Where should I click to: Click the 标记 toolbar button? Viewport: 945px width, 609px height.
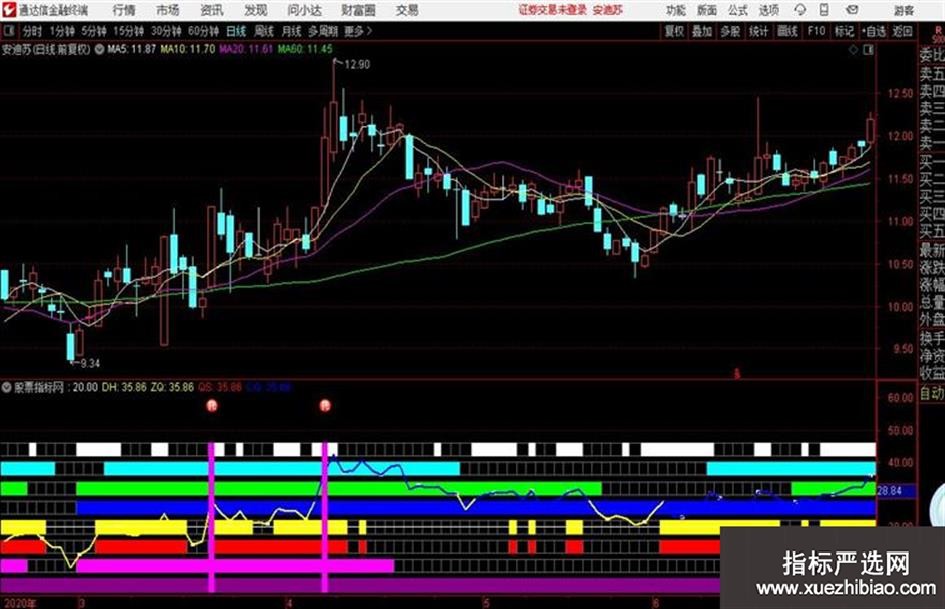844,31
